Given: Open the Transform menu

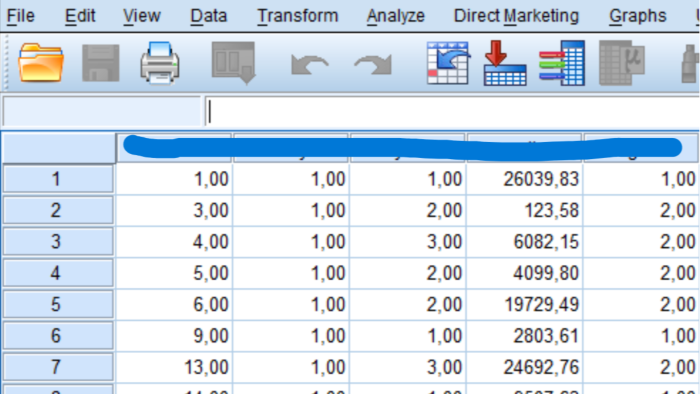Looking at the screenshot, I should click(x=298, y=16).
